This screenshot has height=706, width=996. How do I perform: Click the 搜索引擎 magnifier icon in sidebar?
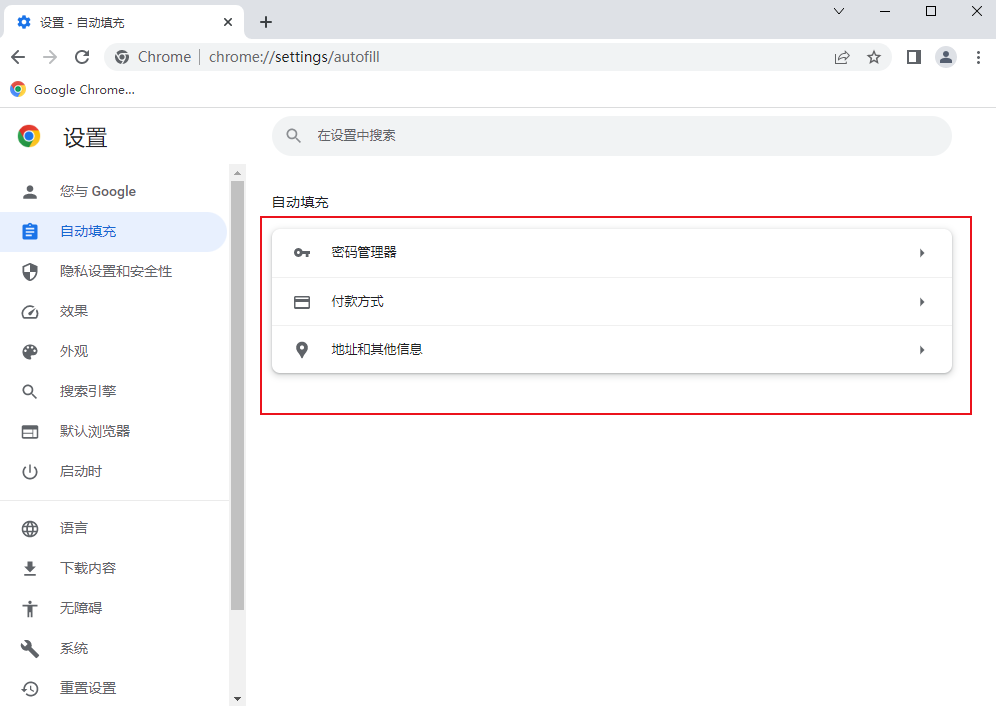[x=29, y=391]
